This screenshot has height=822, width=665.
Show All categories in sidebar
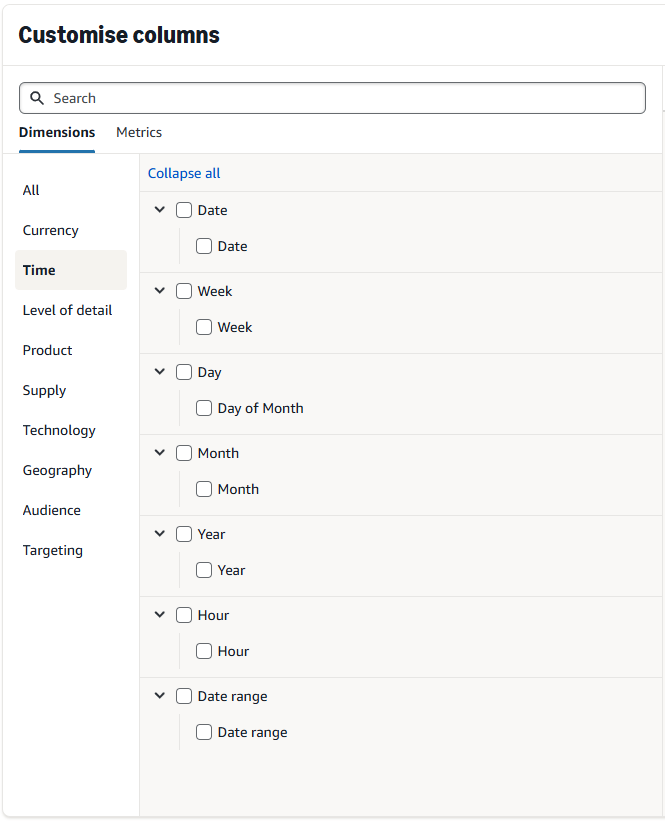click(x=32, y=190)
